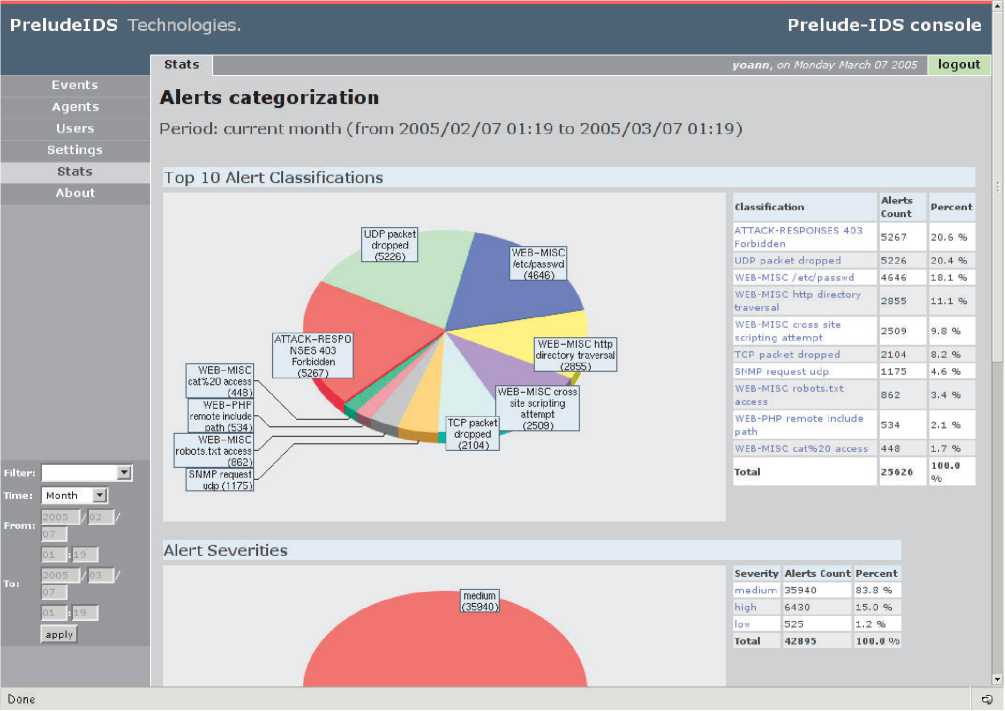
Task: Open WEB-MISC cross site scripting attempt link
Action: pos(787,331)
